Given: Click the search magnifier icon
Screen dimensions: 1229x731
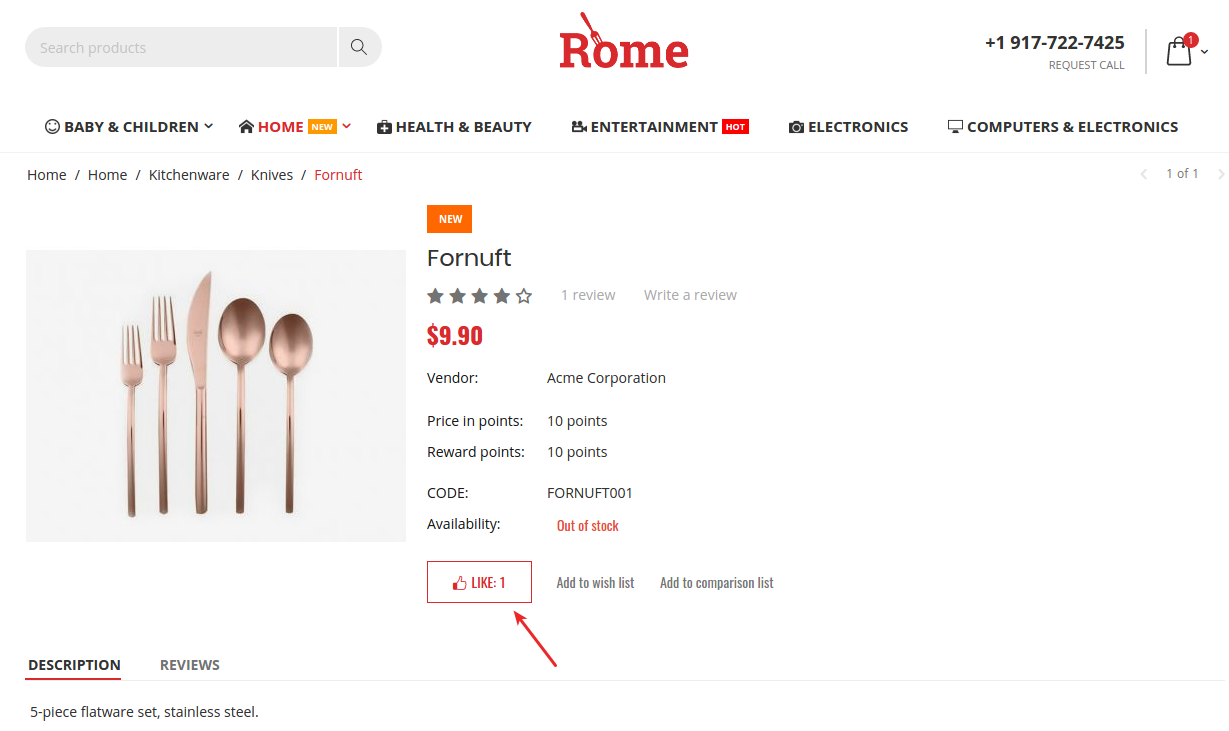Looking at the screenshot, I should [x=359, y=47].
